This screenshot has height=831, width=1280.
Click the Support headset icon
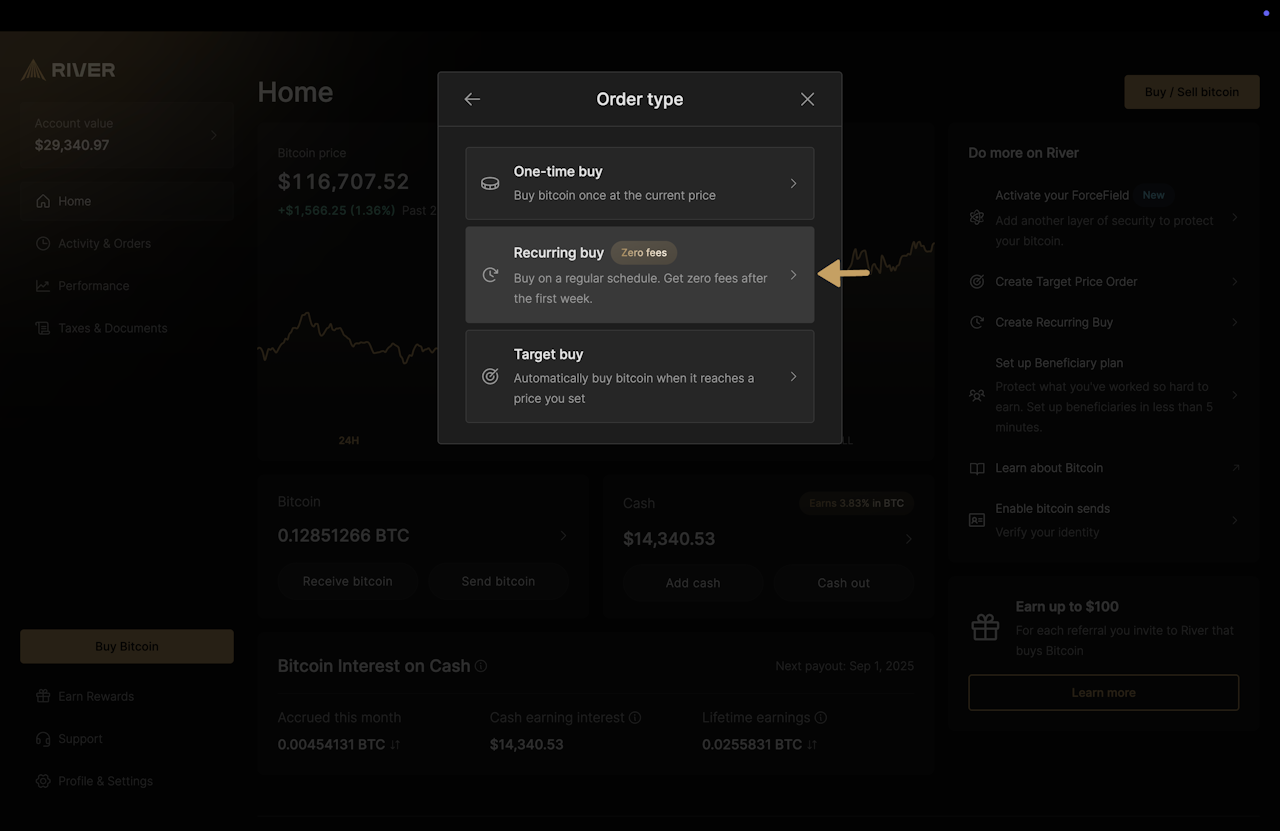43,739
